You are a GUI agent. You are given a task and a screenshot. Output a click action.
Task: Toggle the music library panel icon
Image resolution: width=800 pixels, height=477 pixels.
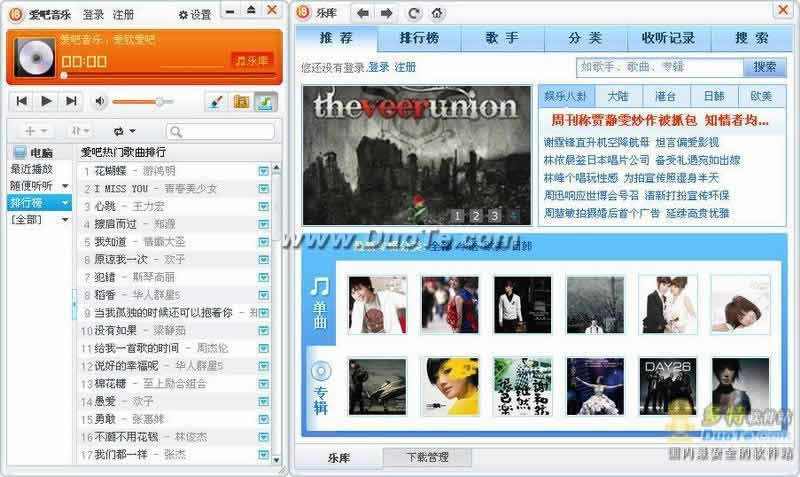266,102
